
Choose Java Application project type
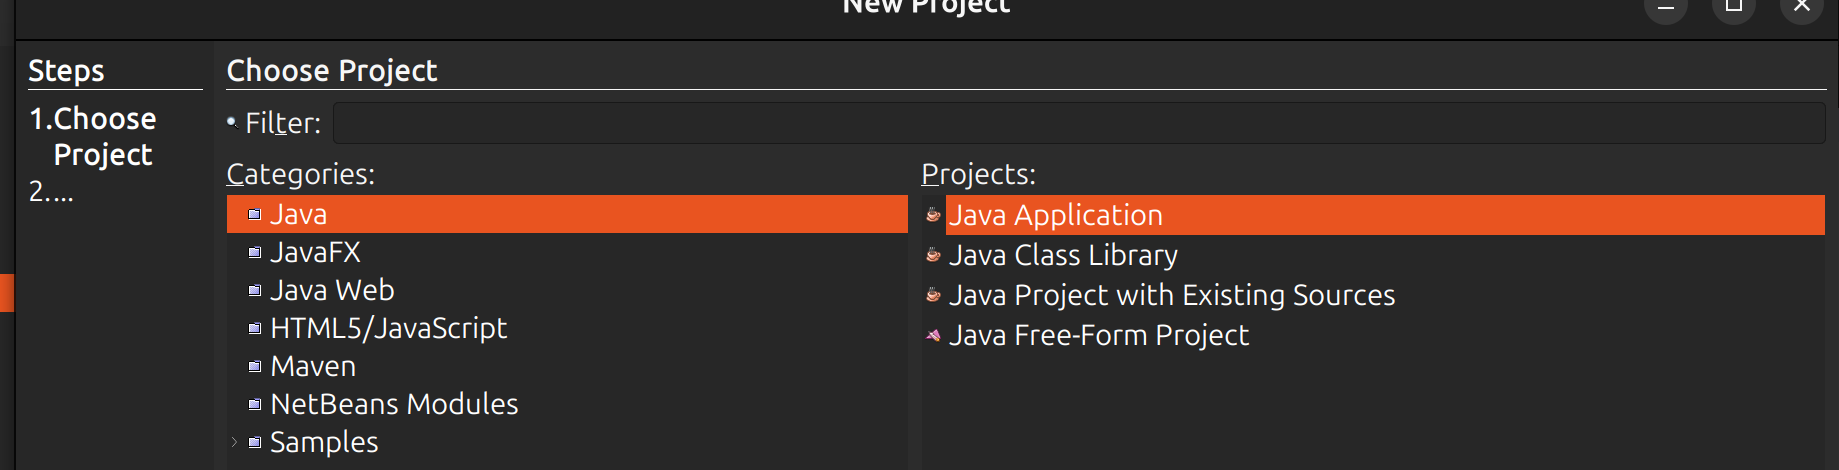(x=1385, y=215)
